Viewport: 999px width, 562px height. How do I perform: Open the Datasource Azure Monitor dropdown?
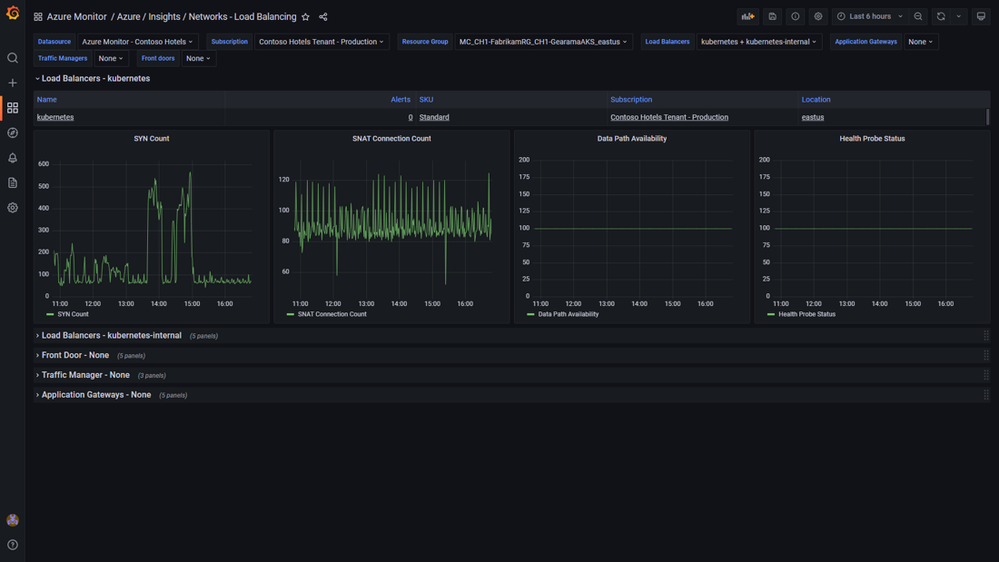[x=137, y=41]
